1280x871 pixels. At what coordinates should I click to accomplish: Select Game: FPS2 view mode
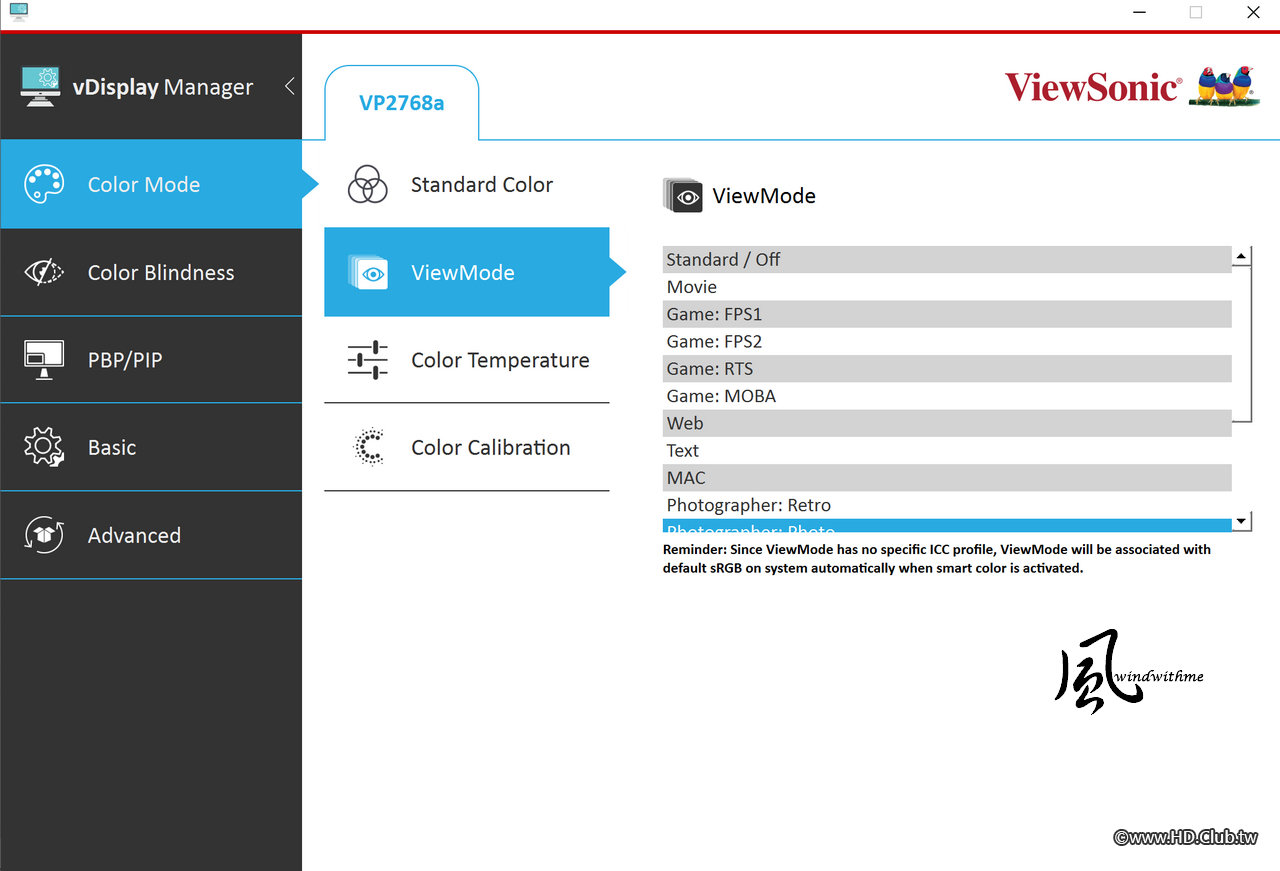(x=947, y=341)
